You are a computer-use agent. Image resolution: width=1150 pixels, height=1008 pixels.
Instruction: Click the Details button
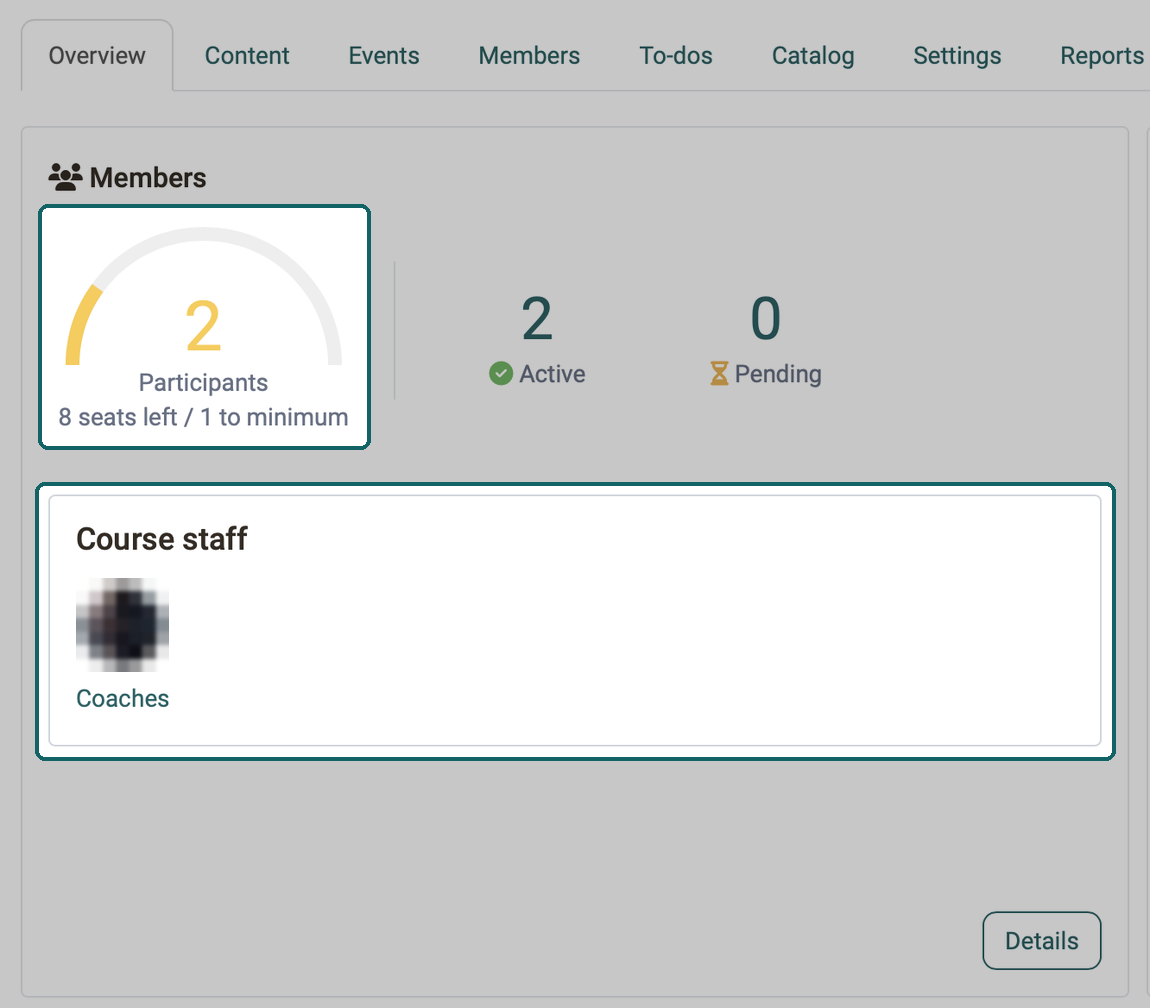pyautogui.click(x=1041, y=941)
